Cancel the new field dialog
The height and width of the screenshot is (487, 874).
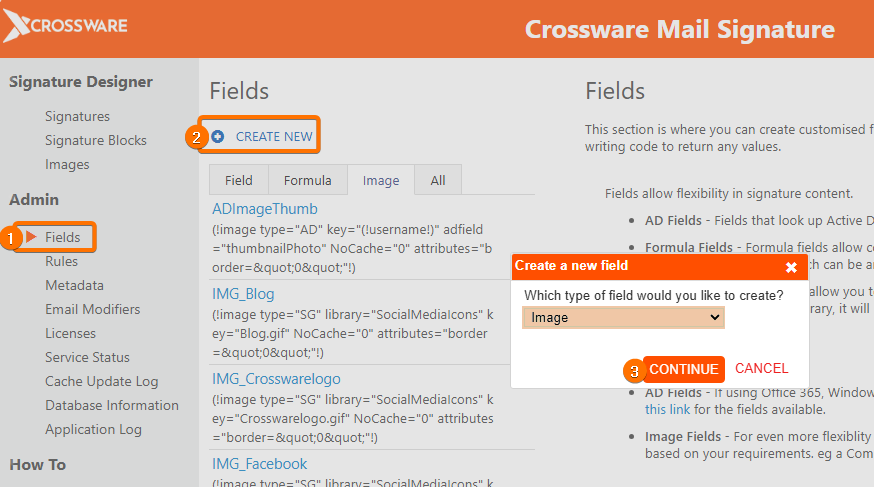coord(761,369)
